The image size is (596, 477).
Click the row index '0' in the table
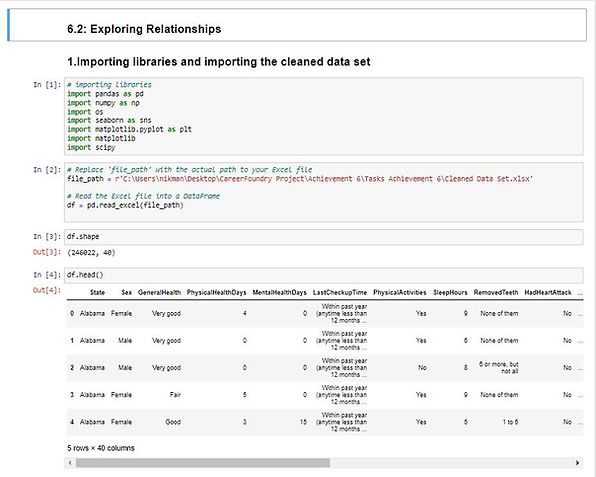click(x=72, y=313)
